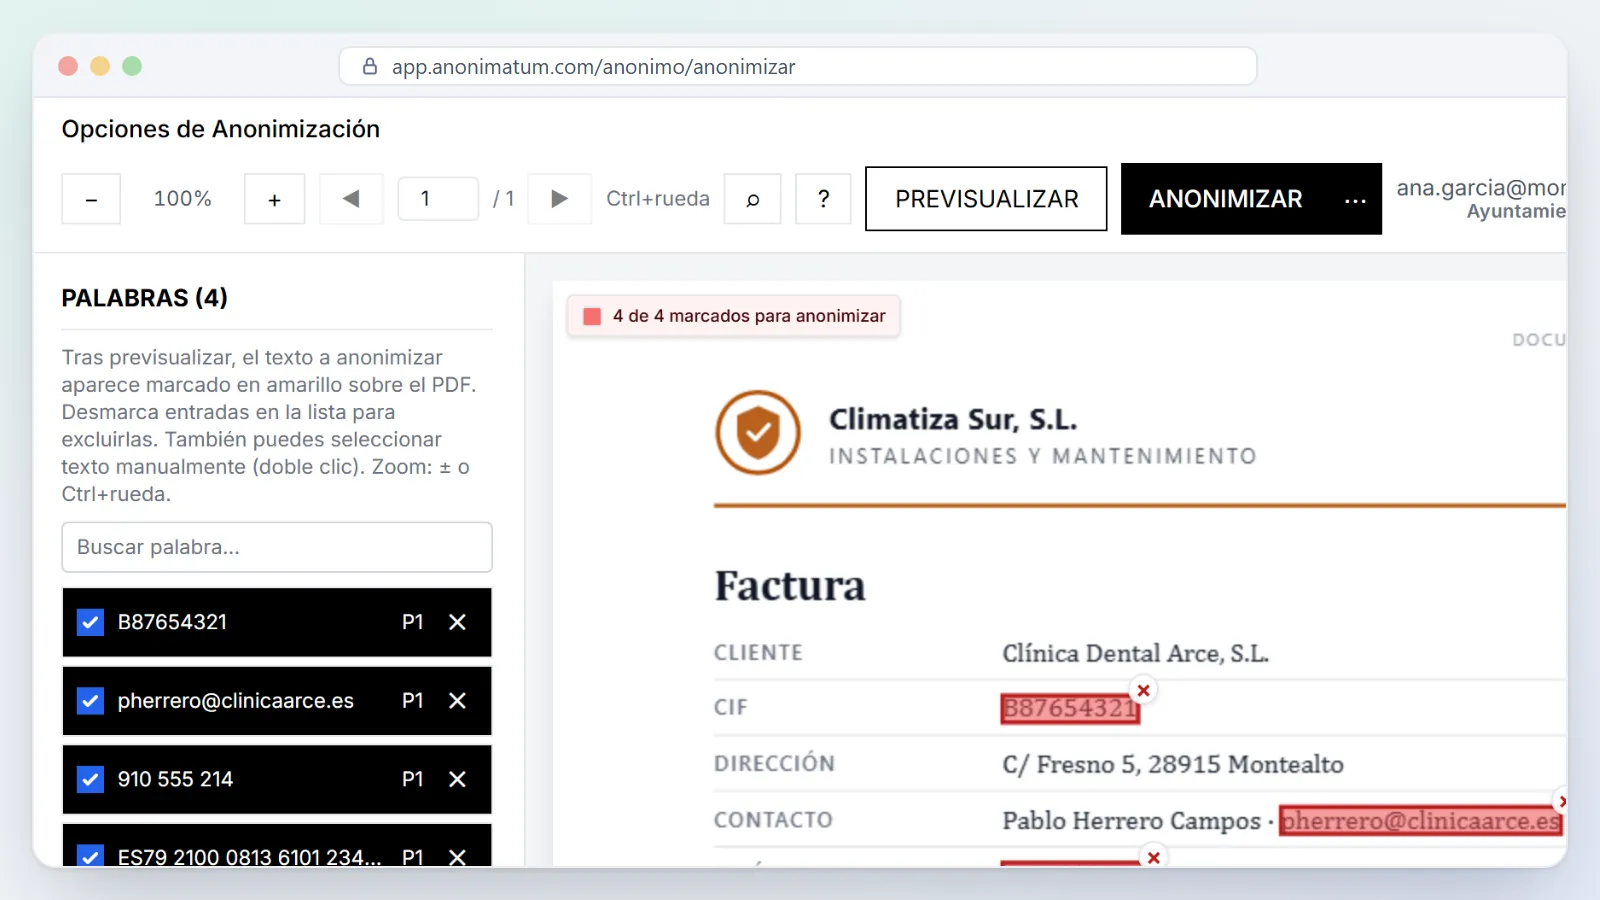Zoom out with the minus button

click(91, 199)
